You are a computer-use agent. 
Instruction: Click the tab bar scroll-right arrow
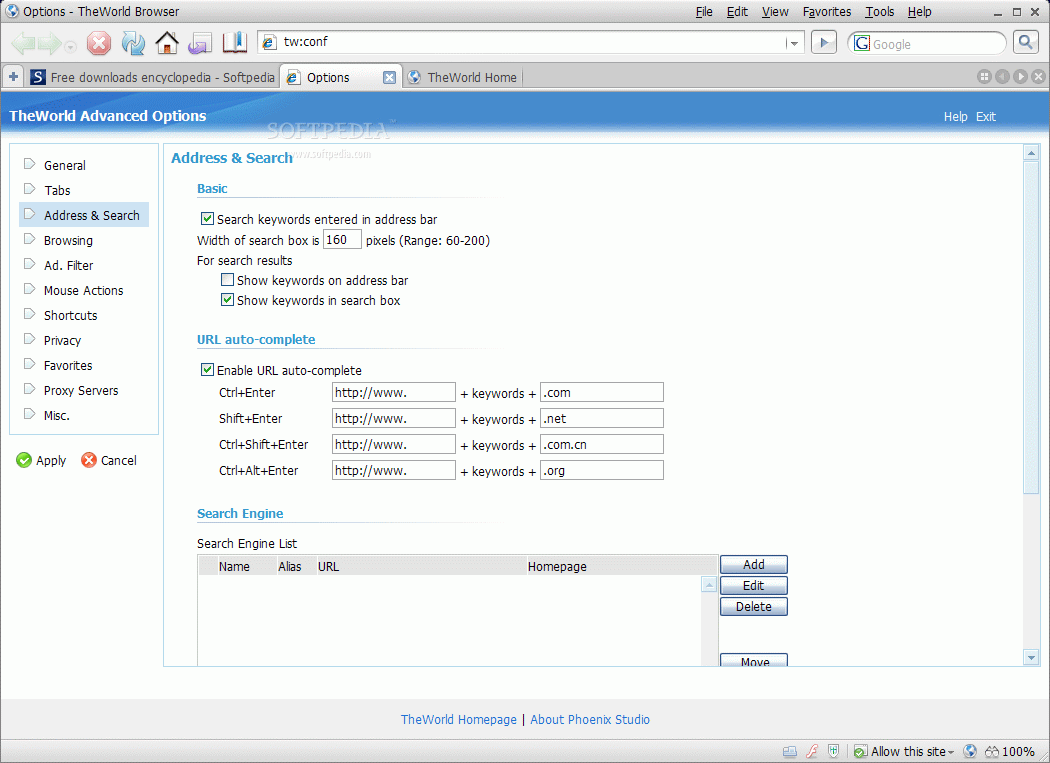1021,77
